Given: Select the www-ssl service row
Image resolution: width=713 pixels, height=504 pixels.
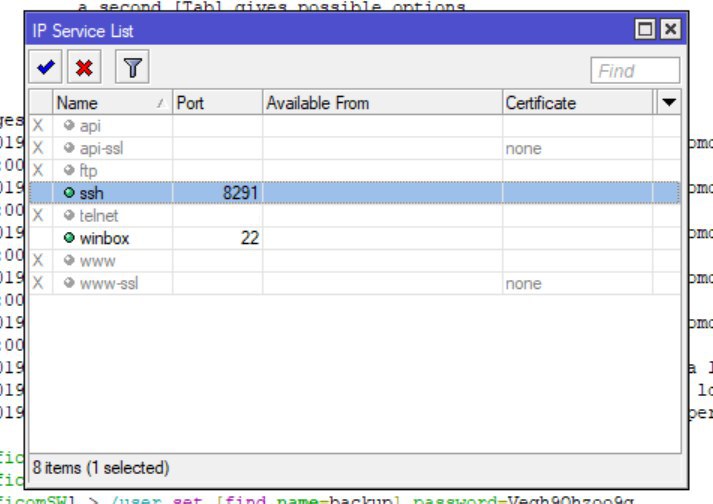Looking at the screenshot, I should (x=355, y=283).
